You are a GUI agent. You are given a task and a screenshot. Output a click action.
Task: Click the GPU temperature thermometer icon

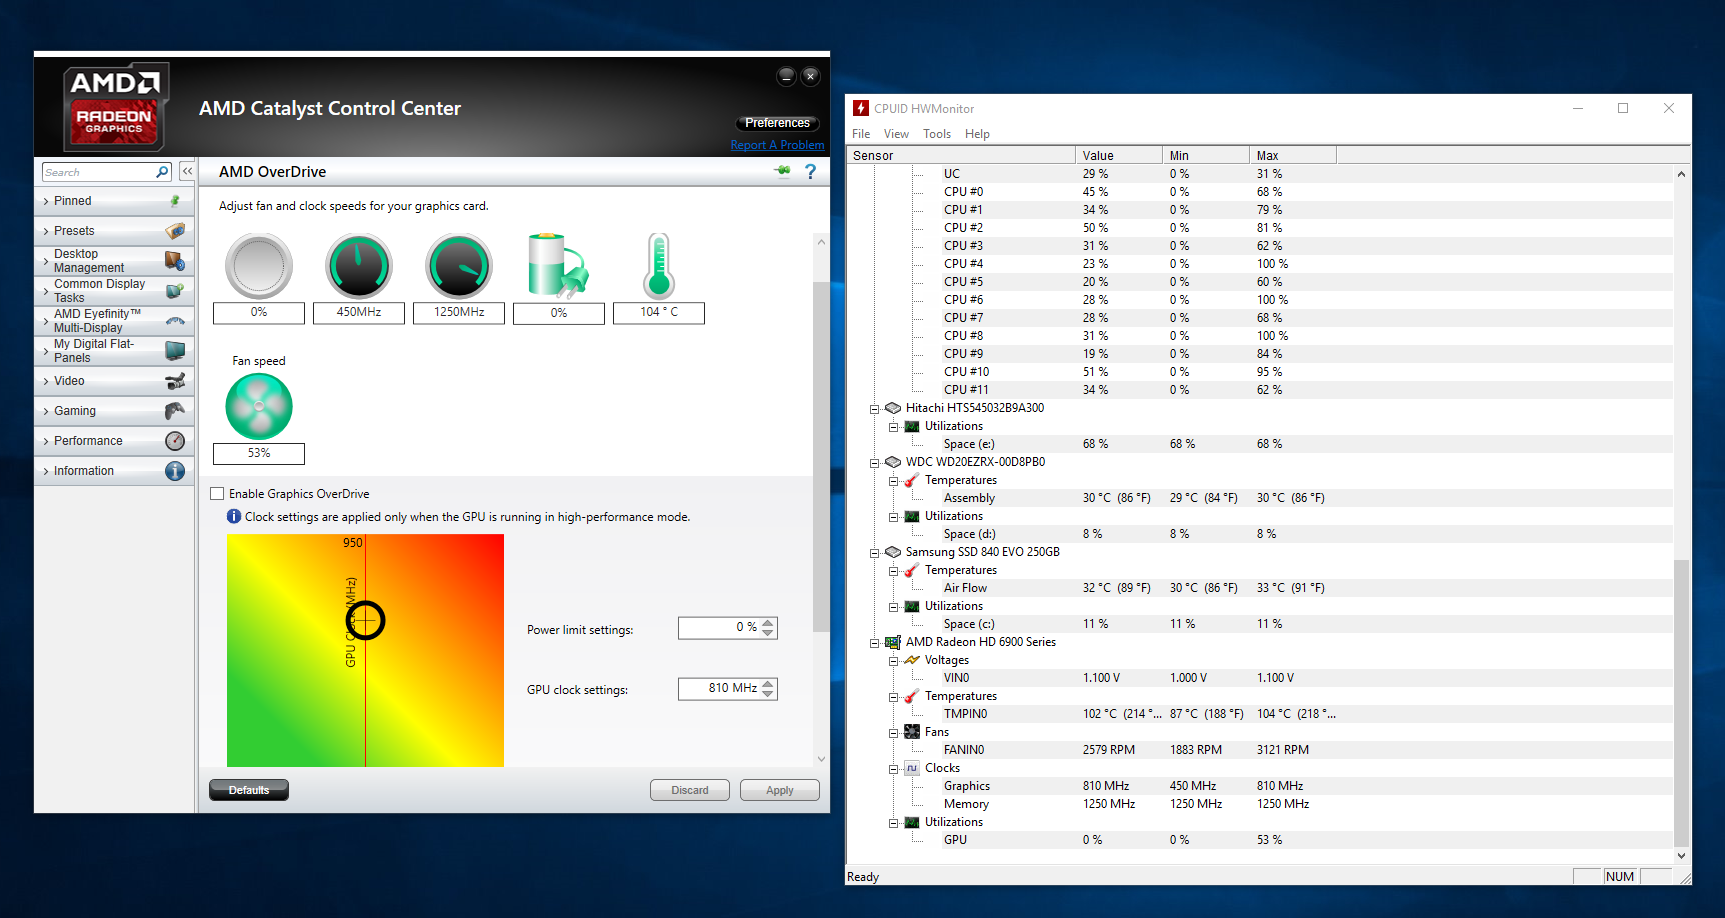click(x=659, y=266)
